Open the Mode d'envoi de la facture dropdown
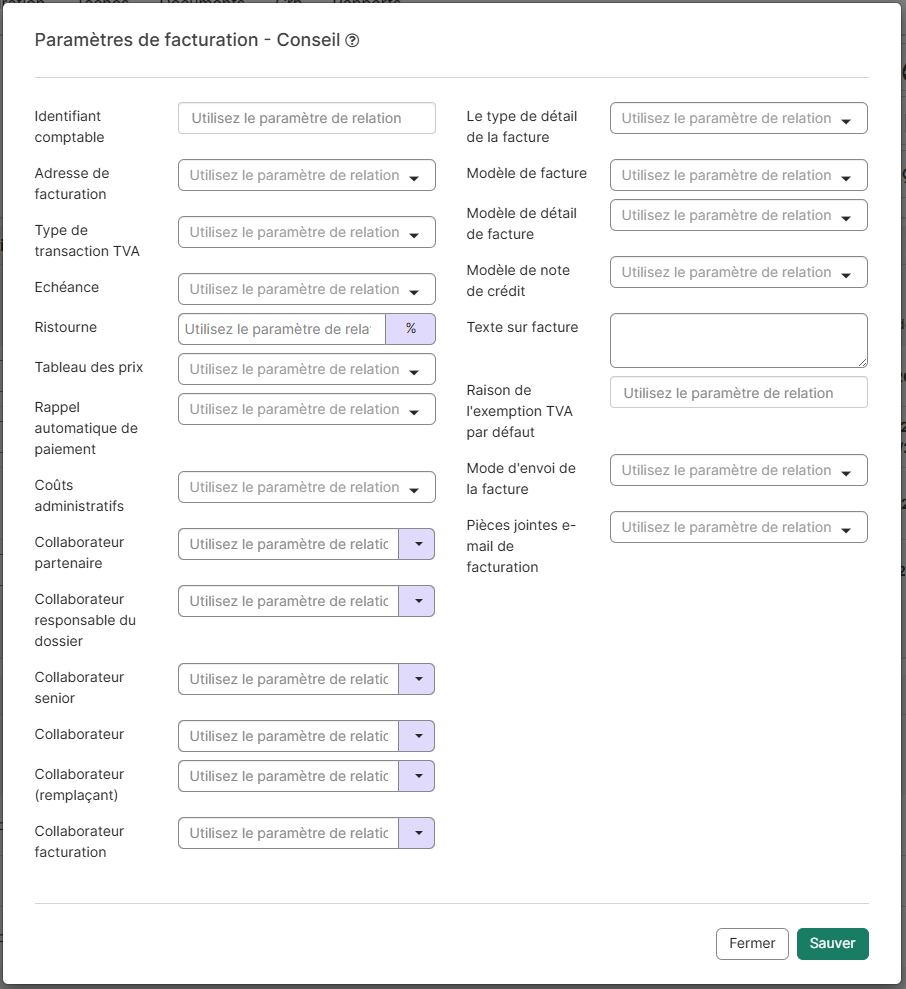Viewport: 906px width, 989px height. 738,470
